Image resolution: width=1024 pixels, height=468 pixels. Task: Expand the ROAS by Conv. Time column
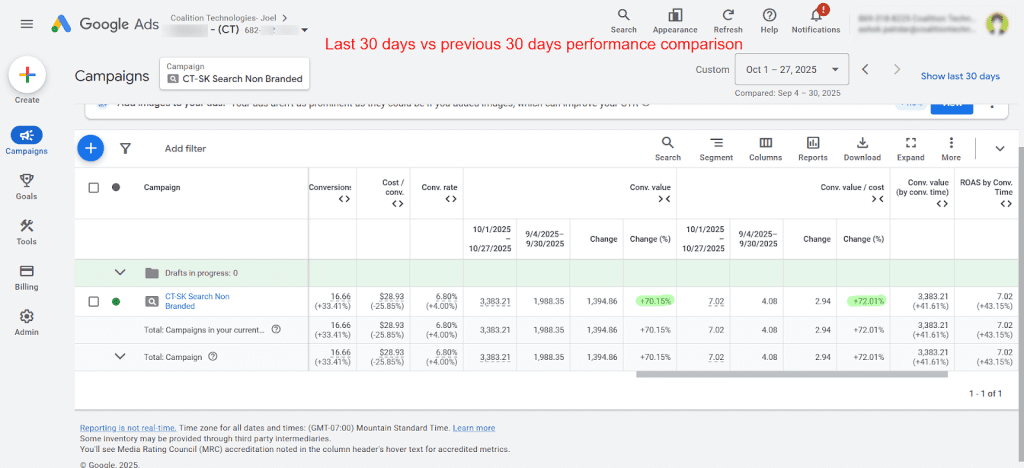point(1005,204)
